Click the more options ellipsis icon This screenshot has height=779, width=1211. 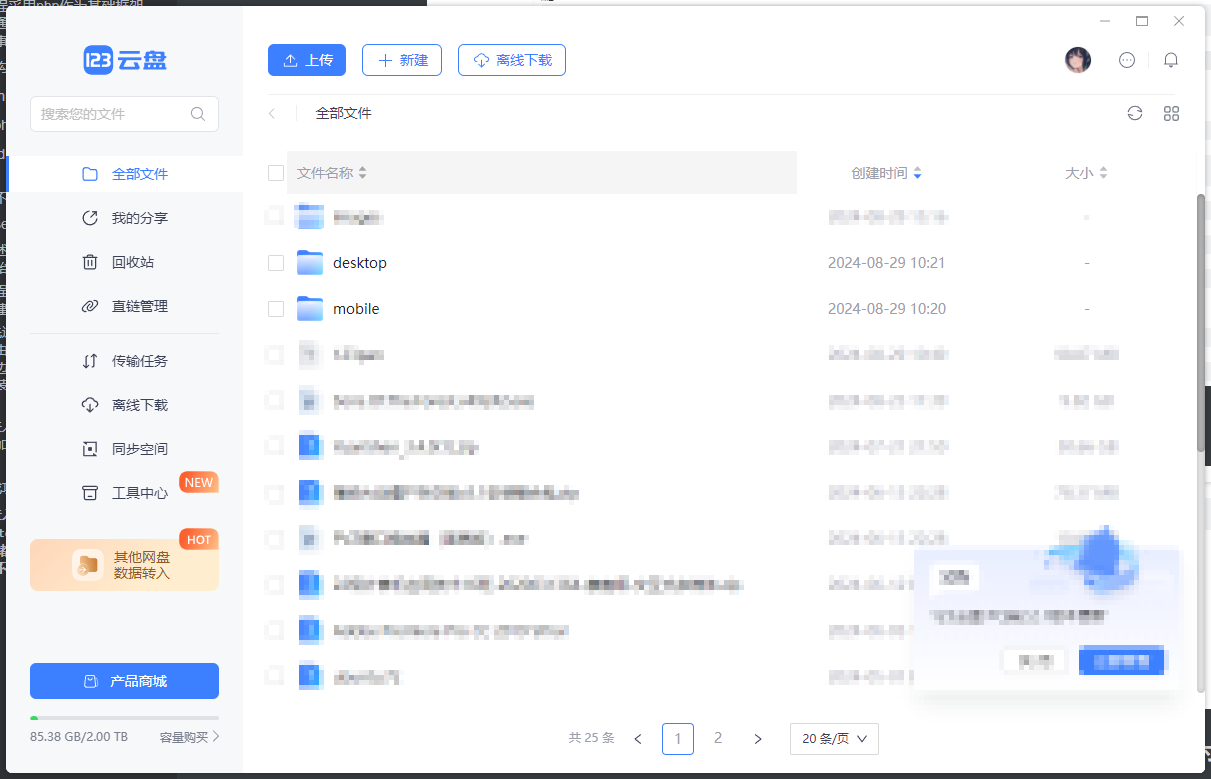(1127, 60)
